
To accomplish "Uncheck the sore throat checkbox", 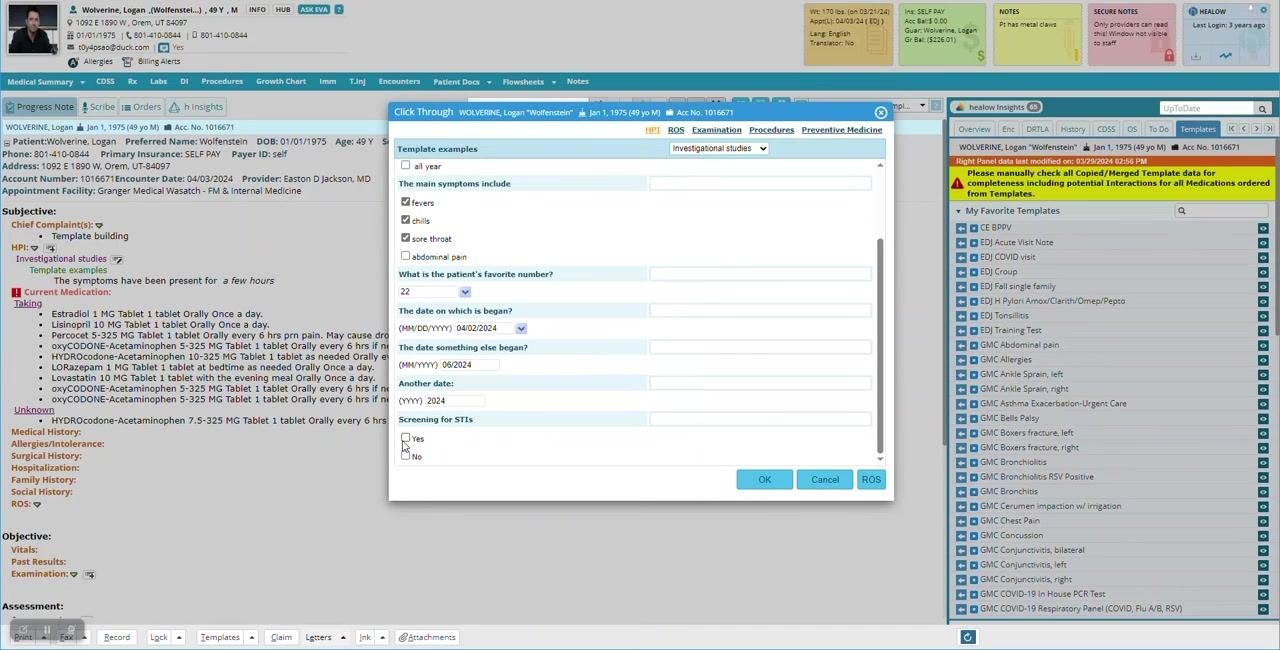I will pyautogui.click(x=405, y=238).
